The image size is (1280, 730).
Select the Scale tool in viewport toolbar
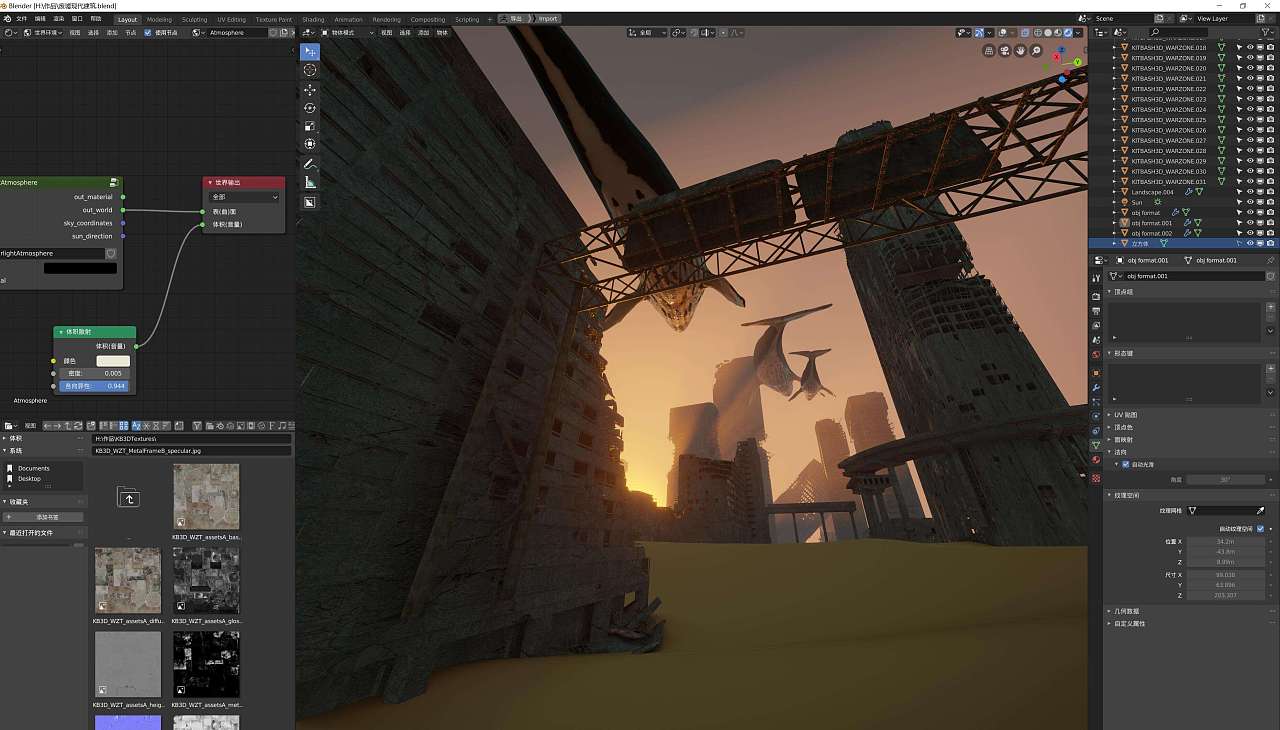click(310, 126)
